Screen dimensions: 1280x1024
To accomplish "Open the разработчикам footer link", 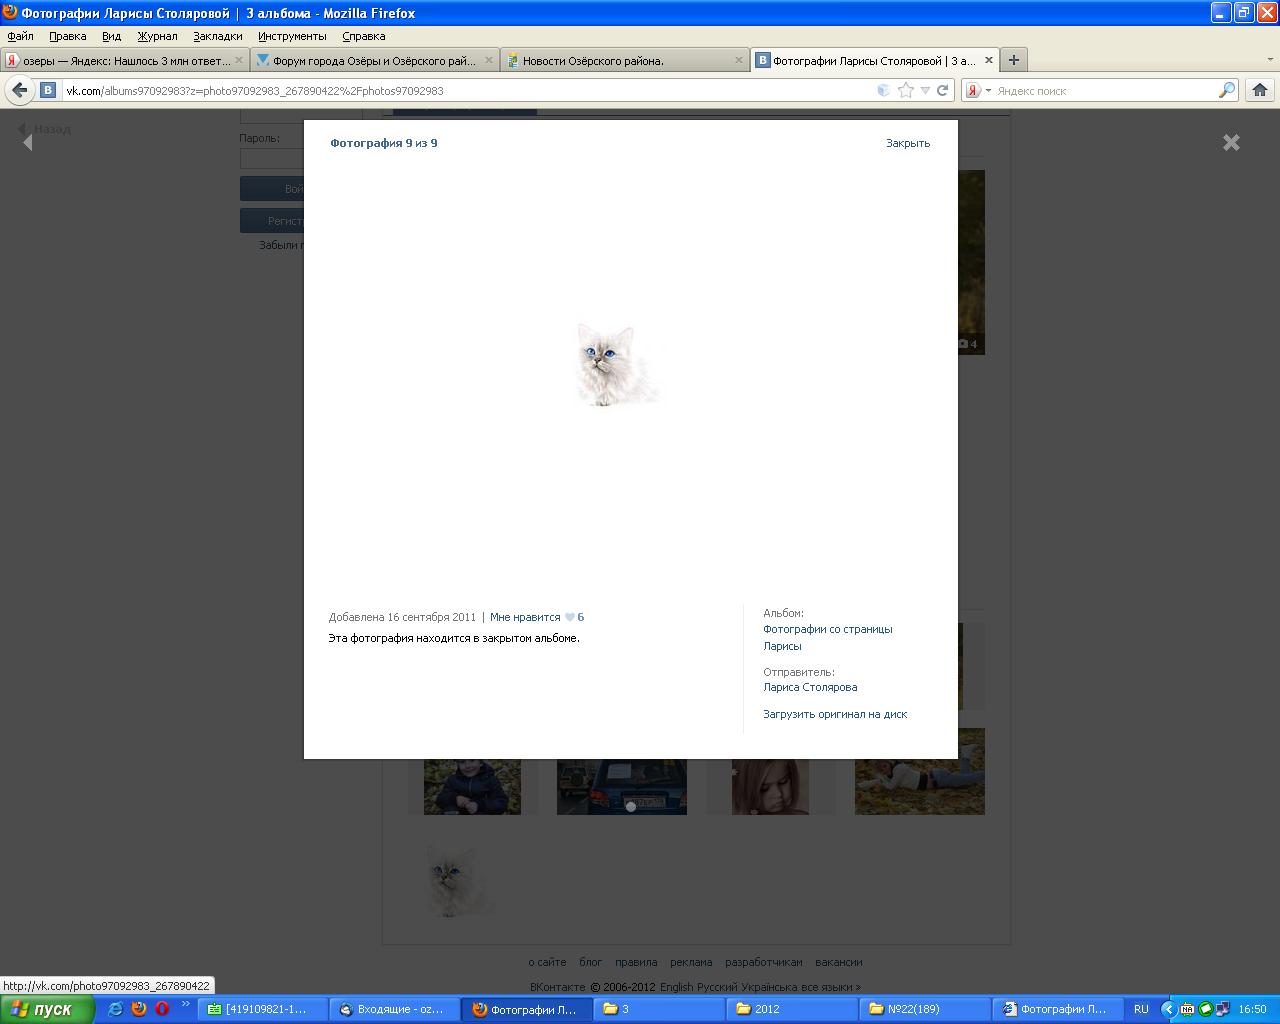I will (x=764, y=962).
